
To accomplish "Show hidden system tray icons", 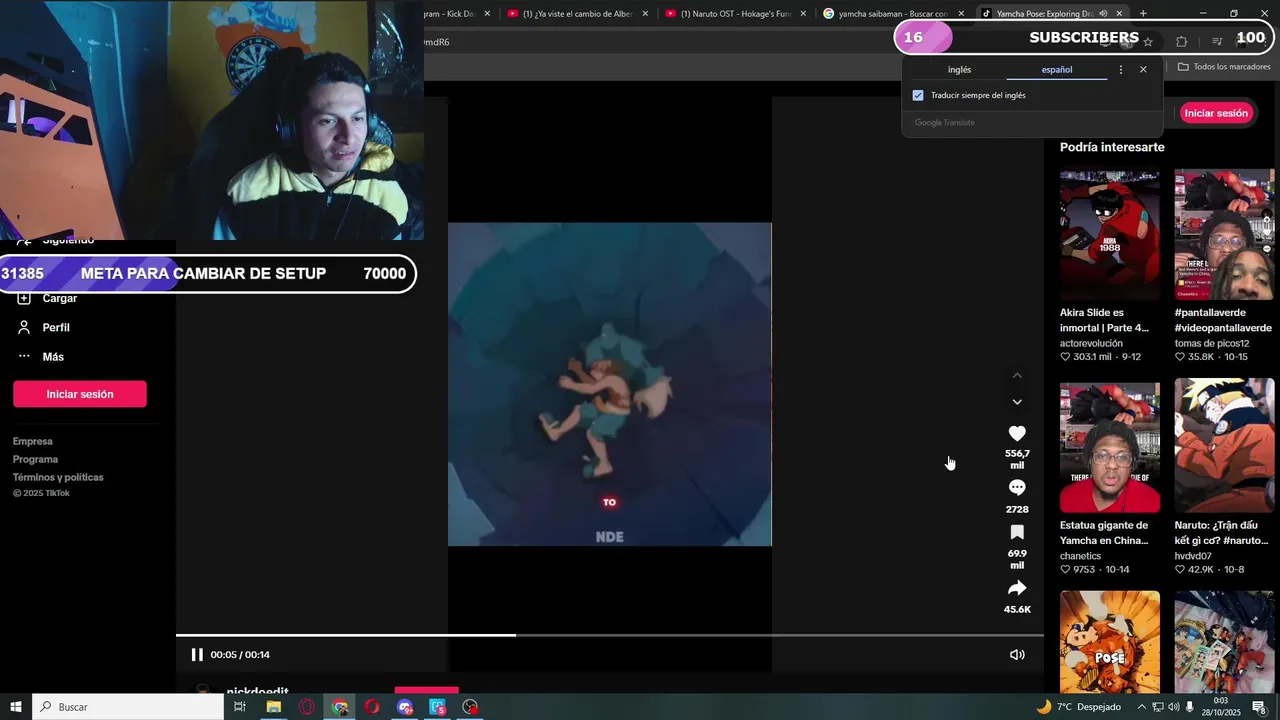I will [x=1141, y=707].
